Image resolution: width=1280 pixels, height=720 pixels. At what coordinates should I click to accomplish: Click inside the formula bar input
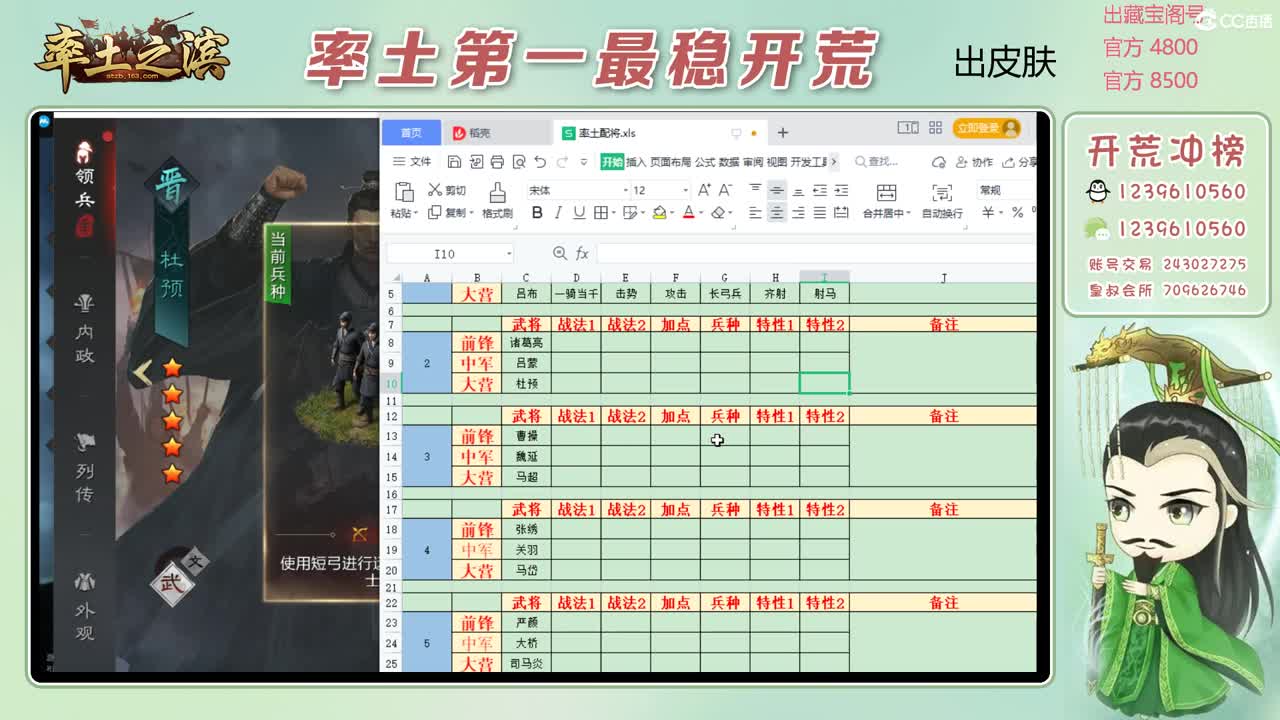tap(815, 254)
